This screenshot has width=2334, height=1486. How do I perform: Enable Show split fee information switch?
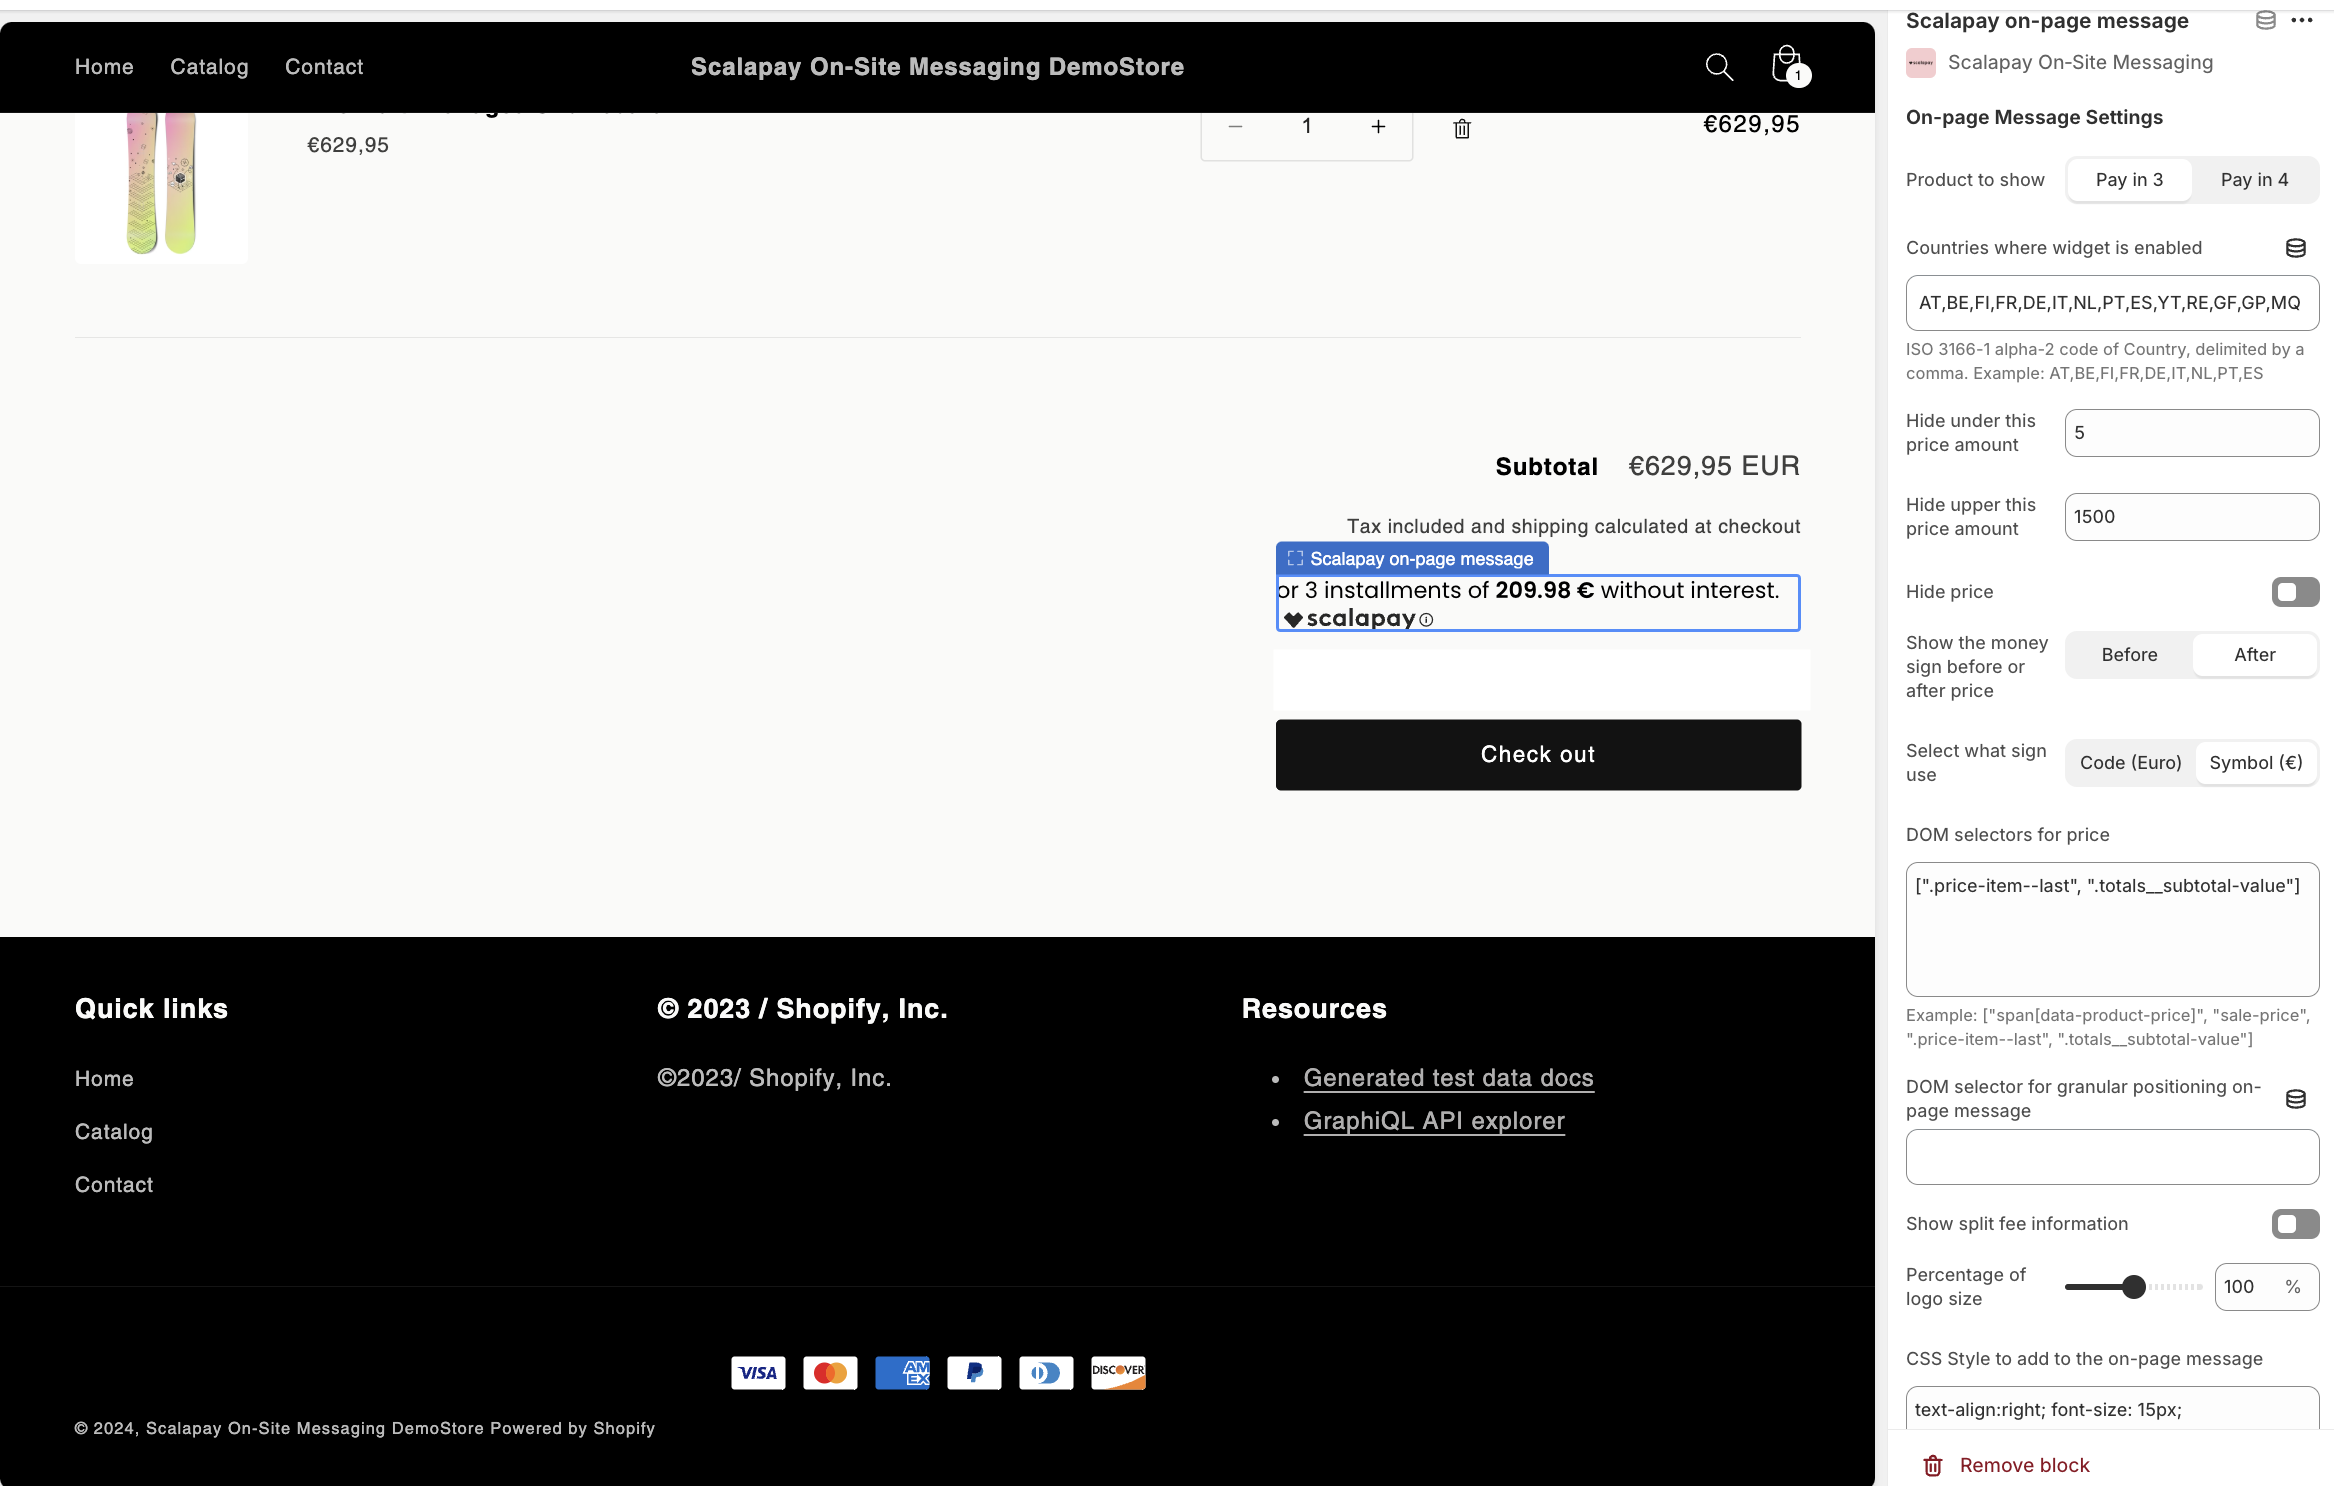(x=2294, y=1224)
